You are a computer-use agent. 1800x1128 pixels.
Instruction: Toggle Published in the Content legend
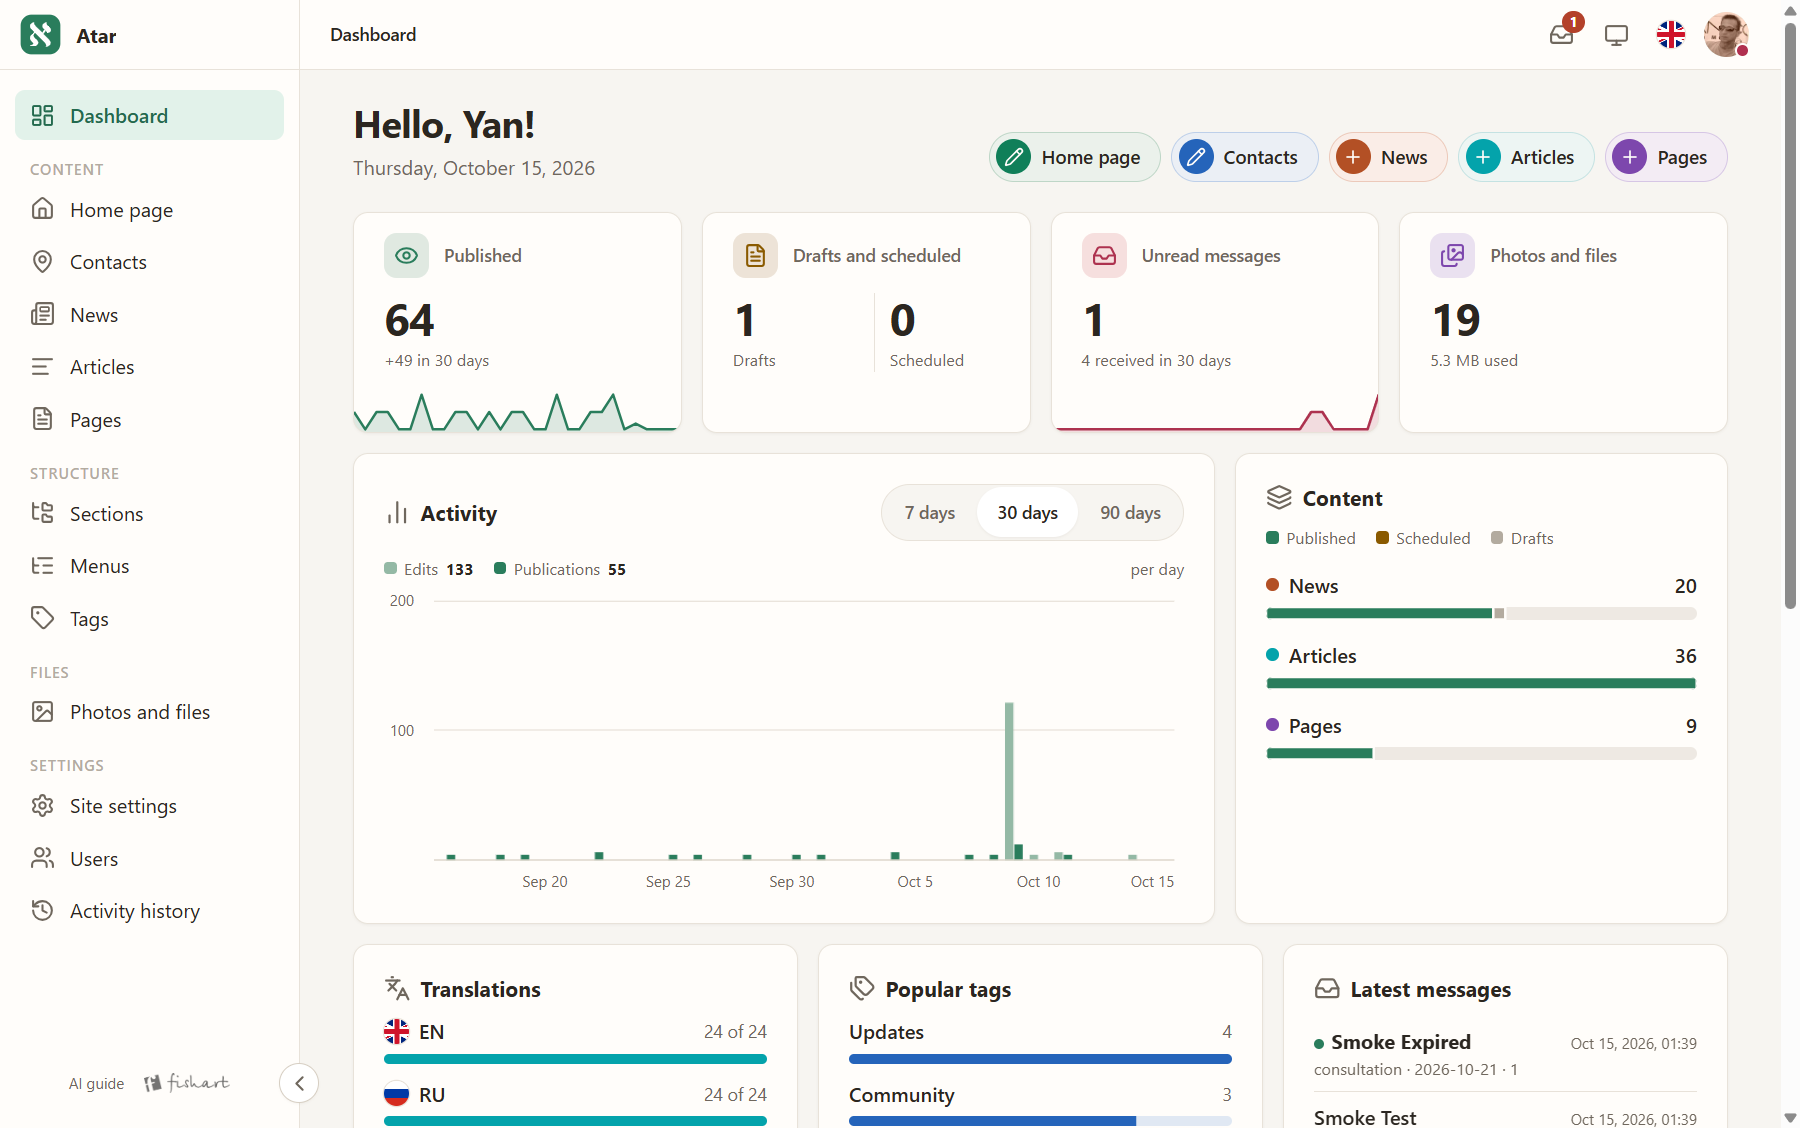[x=1311, y=538]
